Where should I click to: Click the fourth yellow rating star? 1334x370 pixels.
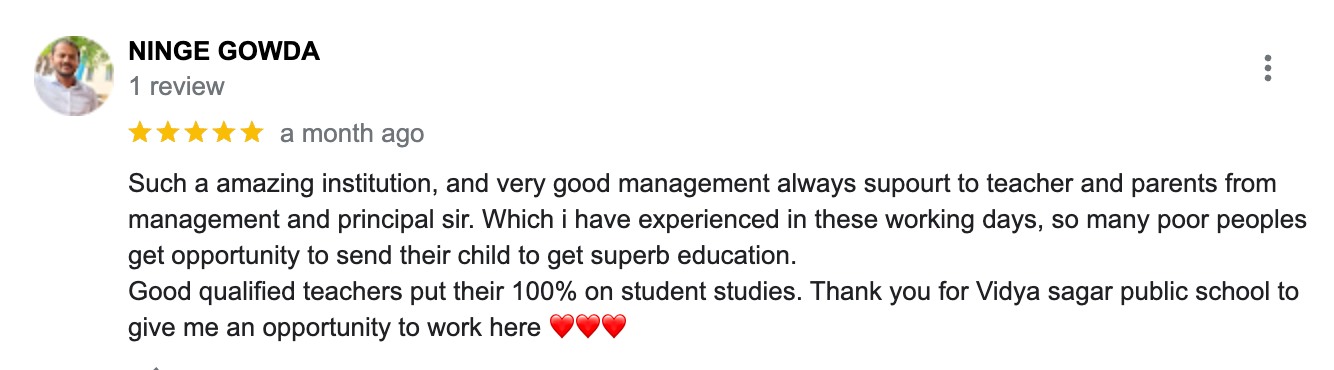pos(224,132)
